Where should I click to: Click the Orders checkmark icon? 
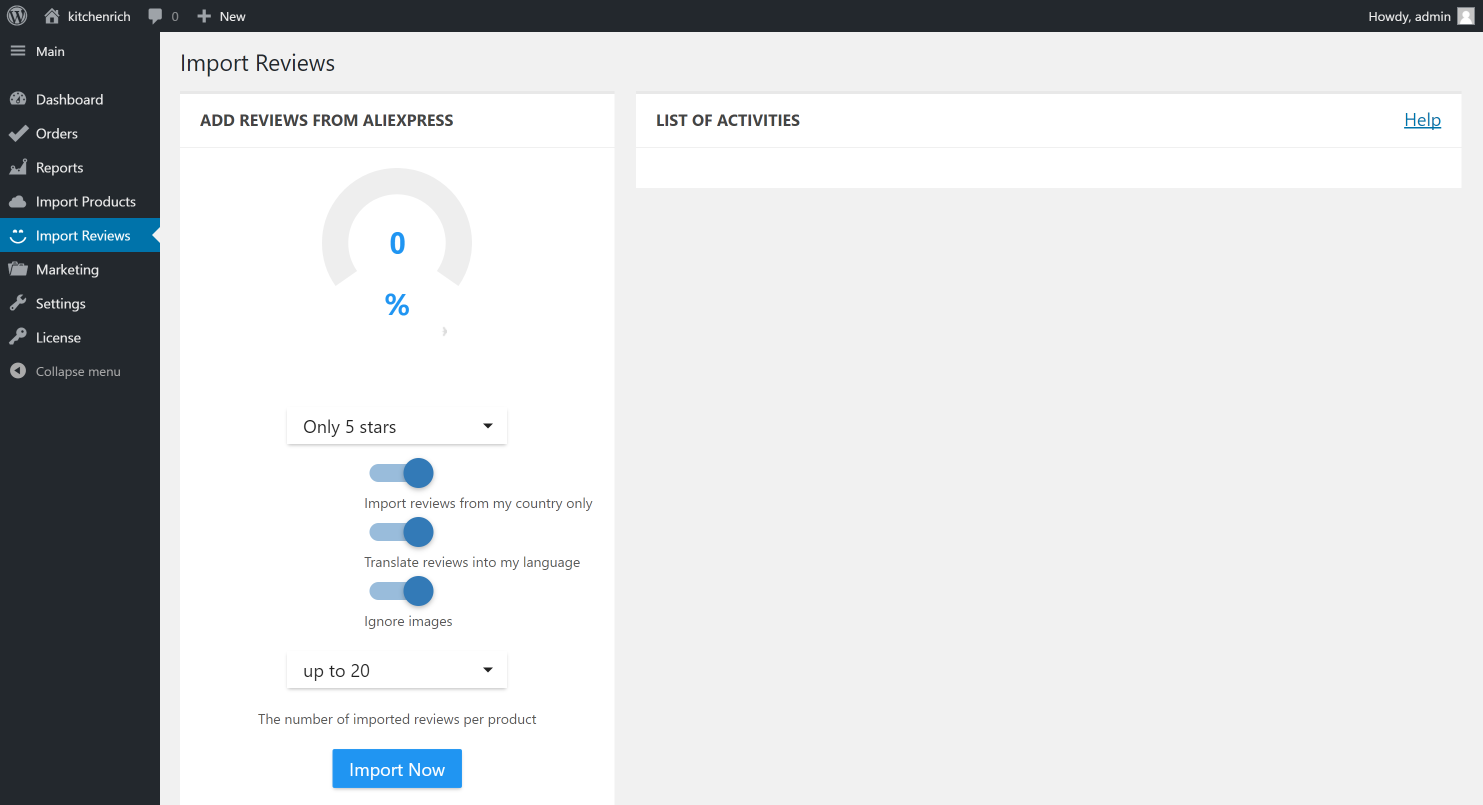point(18,134)
